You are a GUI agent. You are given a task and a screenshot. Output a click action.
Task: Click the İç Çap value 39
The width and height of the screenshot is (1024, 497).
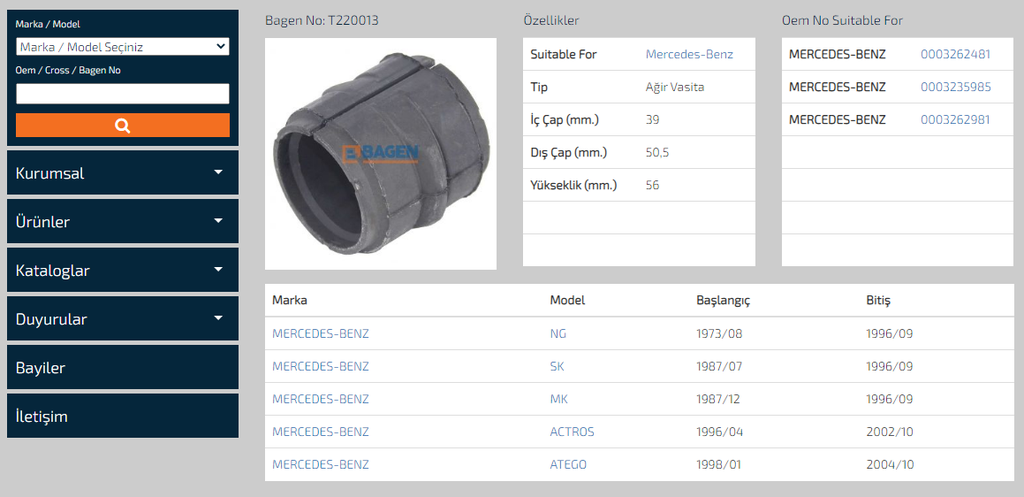[x=652, y=120]
